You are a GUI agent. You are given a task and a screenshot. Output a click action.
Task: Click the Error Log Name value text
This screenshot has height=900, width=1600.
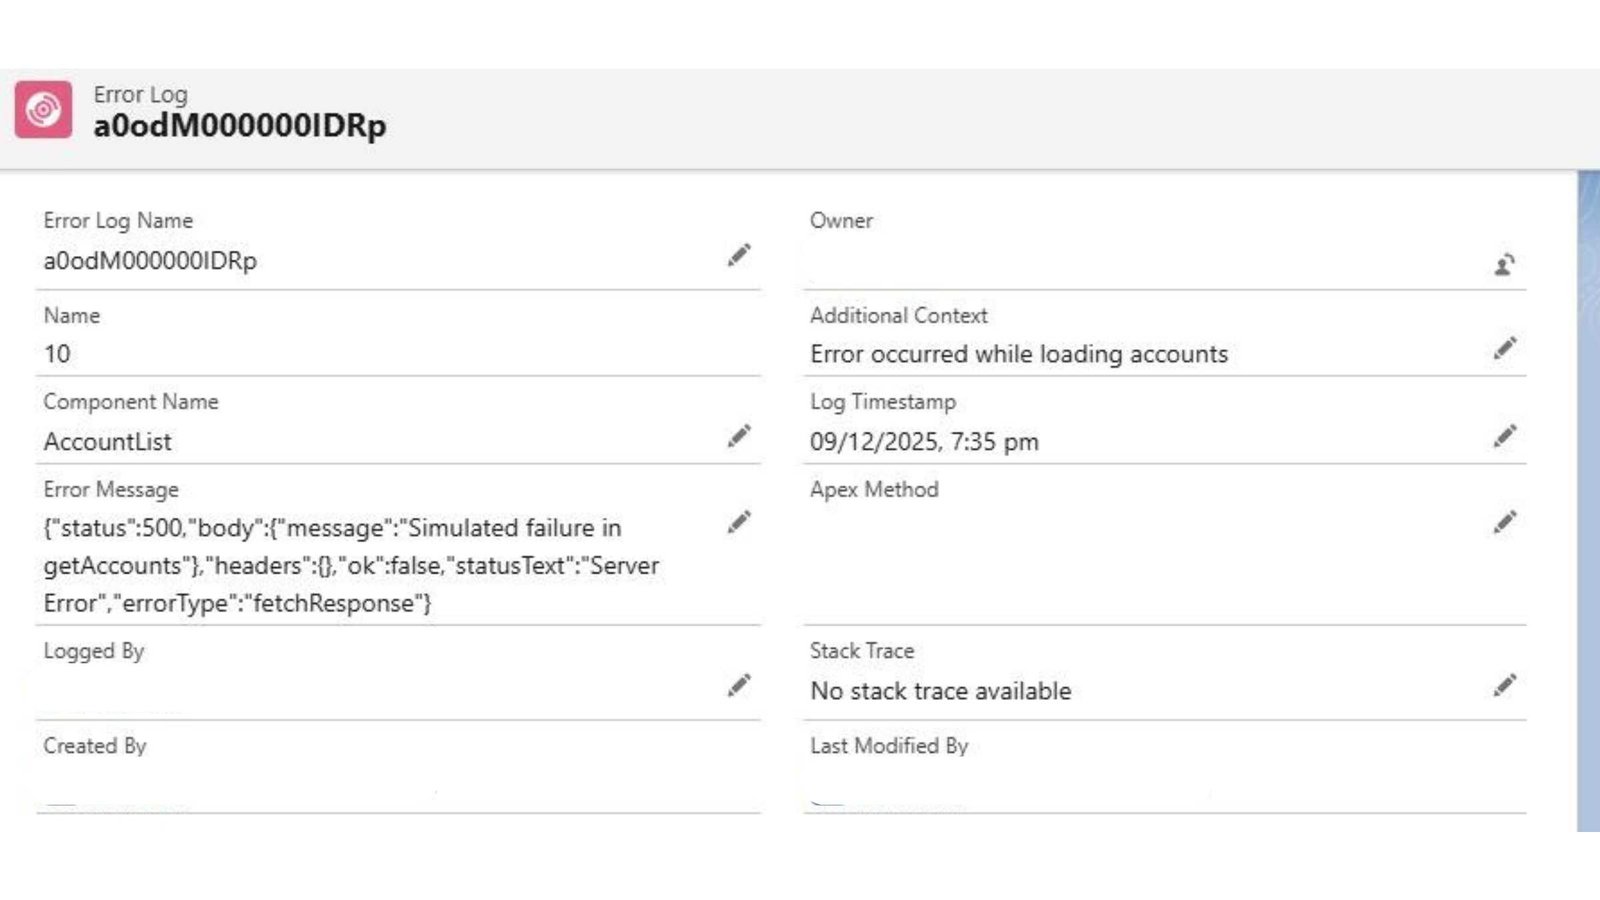pyautogui.click(x=150, y=261)
